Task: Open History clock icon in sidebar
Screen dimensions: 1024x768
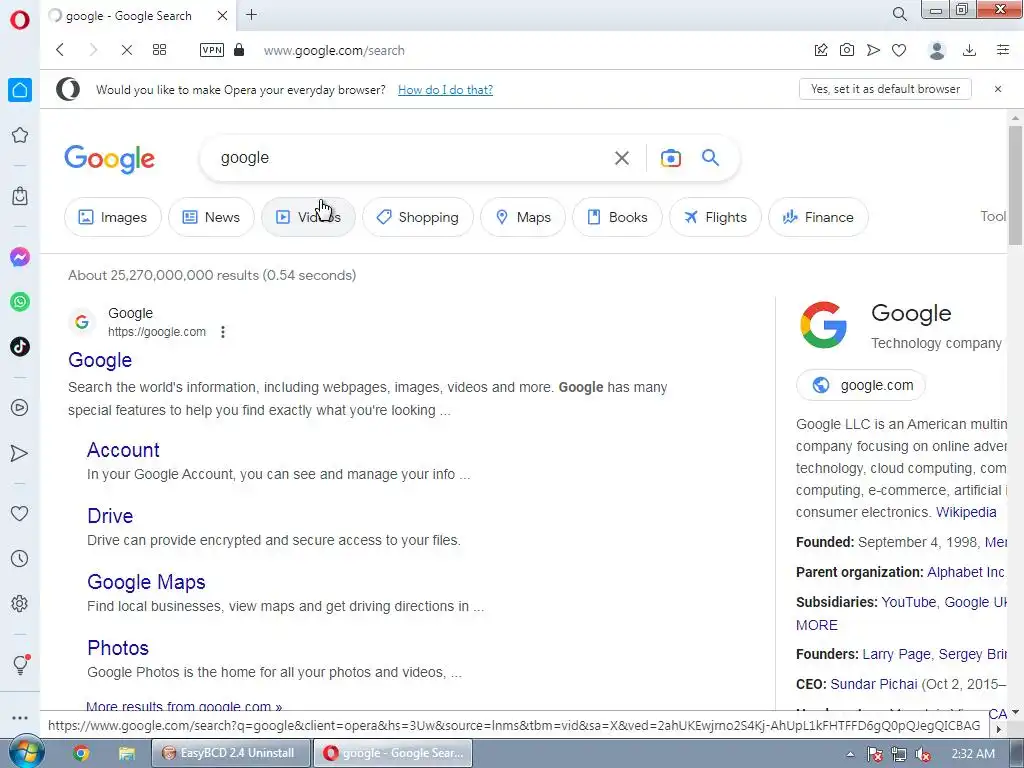Action: tap(20, 558)
